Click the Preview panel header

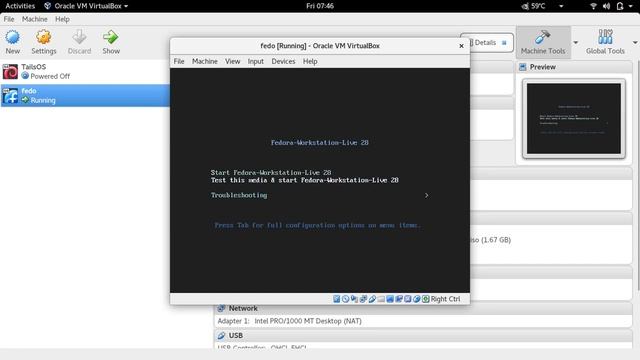click(574, 67)
